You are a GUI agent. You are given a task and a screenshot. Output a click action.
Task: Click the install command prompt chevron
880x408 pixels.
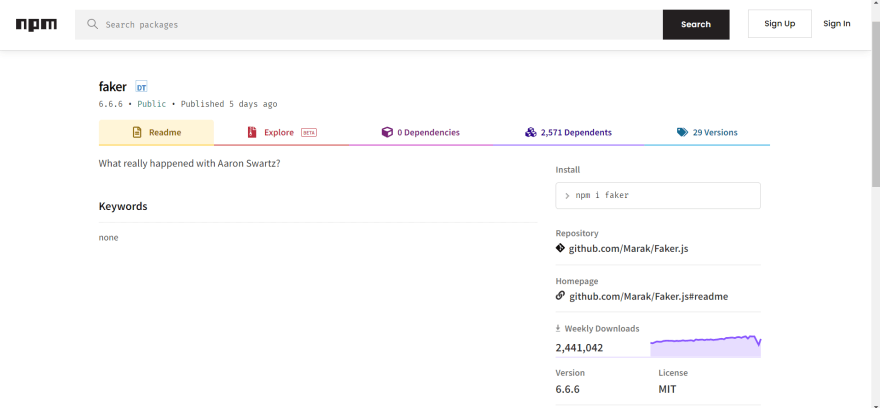pos(567,196)
